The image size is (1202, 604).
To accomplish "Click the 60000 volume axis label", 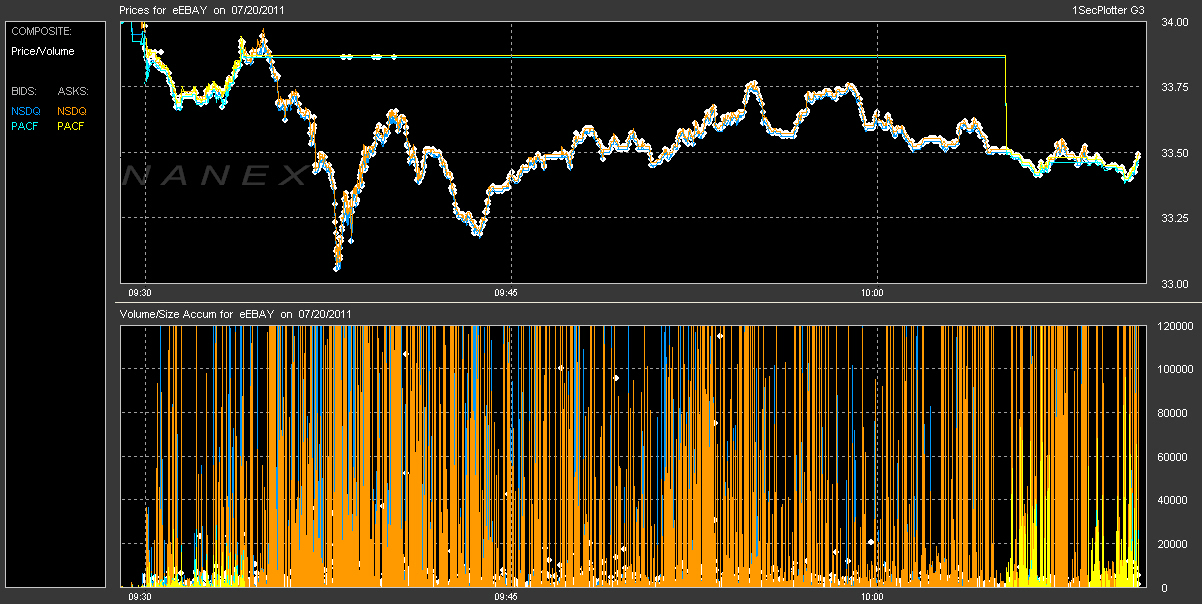I will pos(1173,456).
